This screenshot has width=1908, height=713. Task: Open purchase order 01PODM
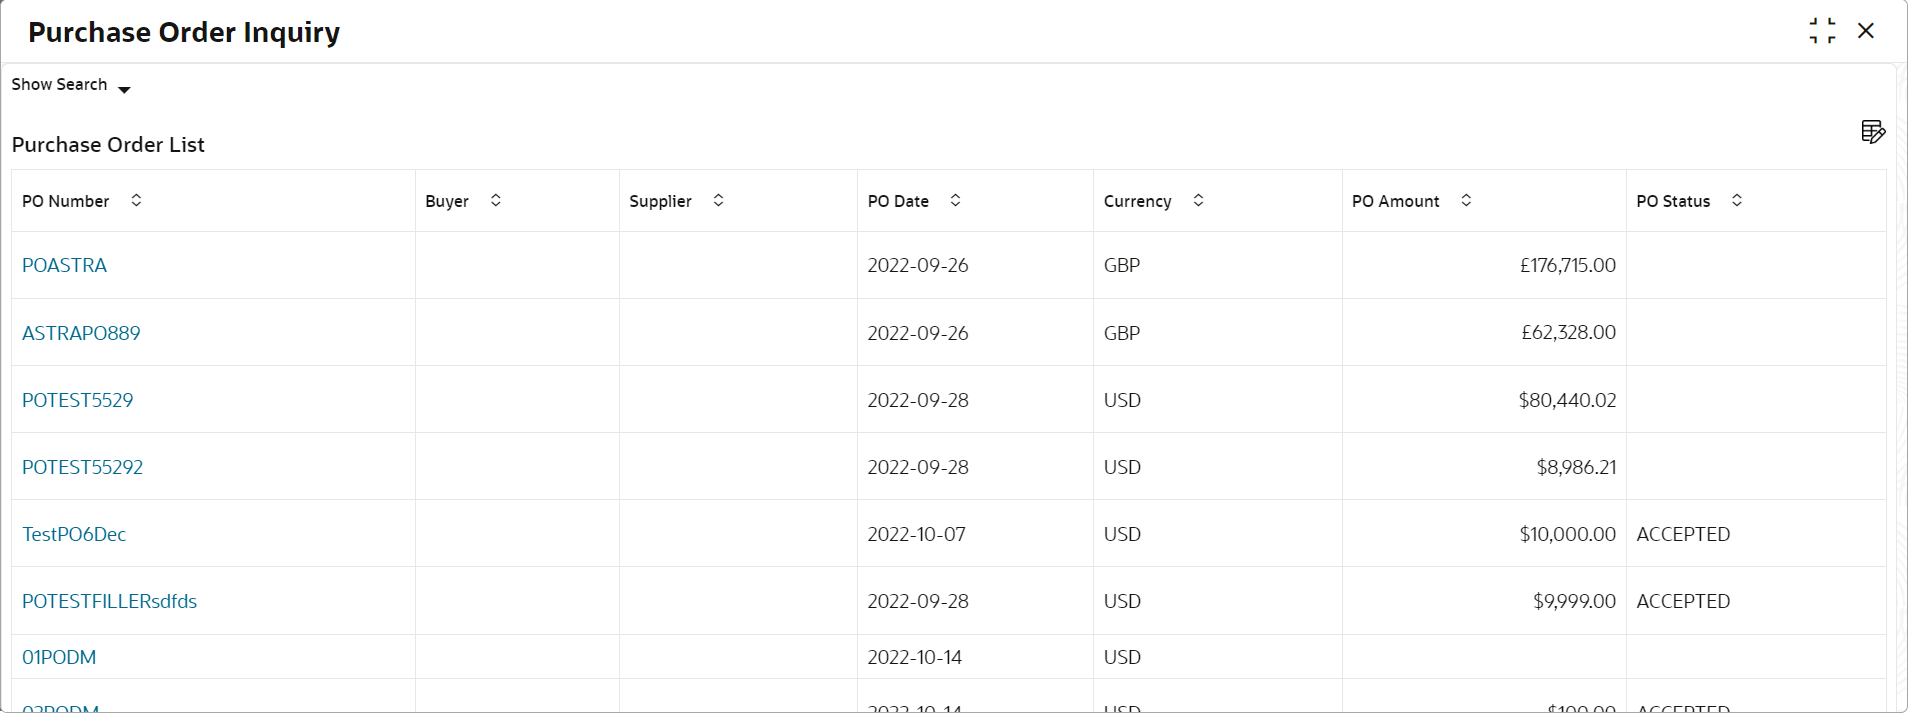59,657
